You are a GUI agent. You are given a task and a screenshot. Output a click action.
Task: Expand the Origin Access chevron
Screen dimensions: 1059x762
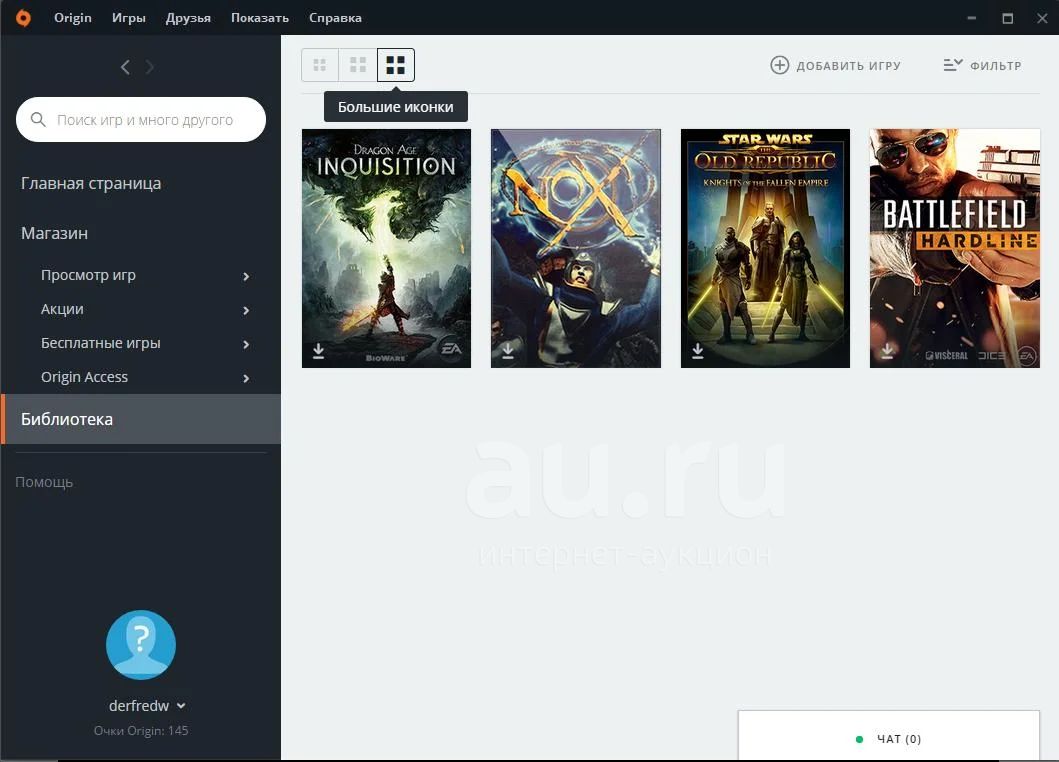[x=247, y=378]
